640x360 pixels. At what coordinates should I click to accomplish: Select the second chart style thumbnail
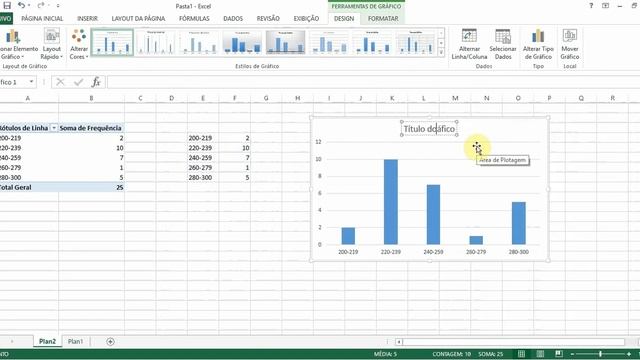(x=156, y=42)
